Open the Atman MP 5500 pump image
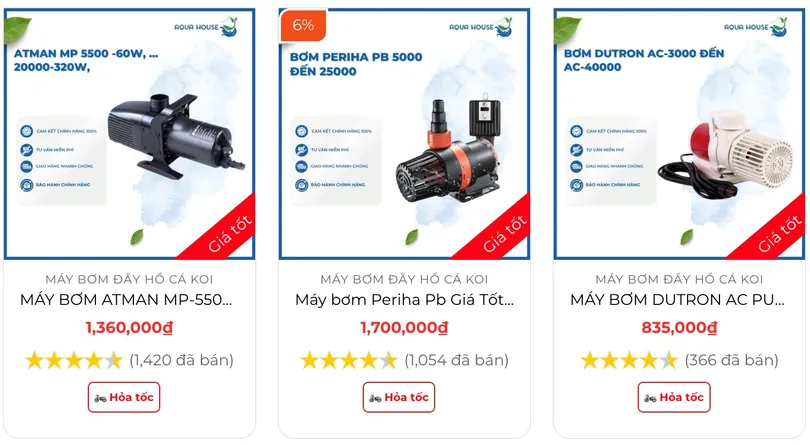 pyautogui.click(x=129, y=134)
